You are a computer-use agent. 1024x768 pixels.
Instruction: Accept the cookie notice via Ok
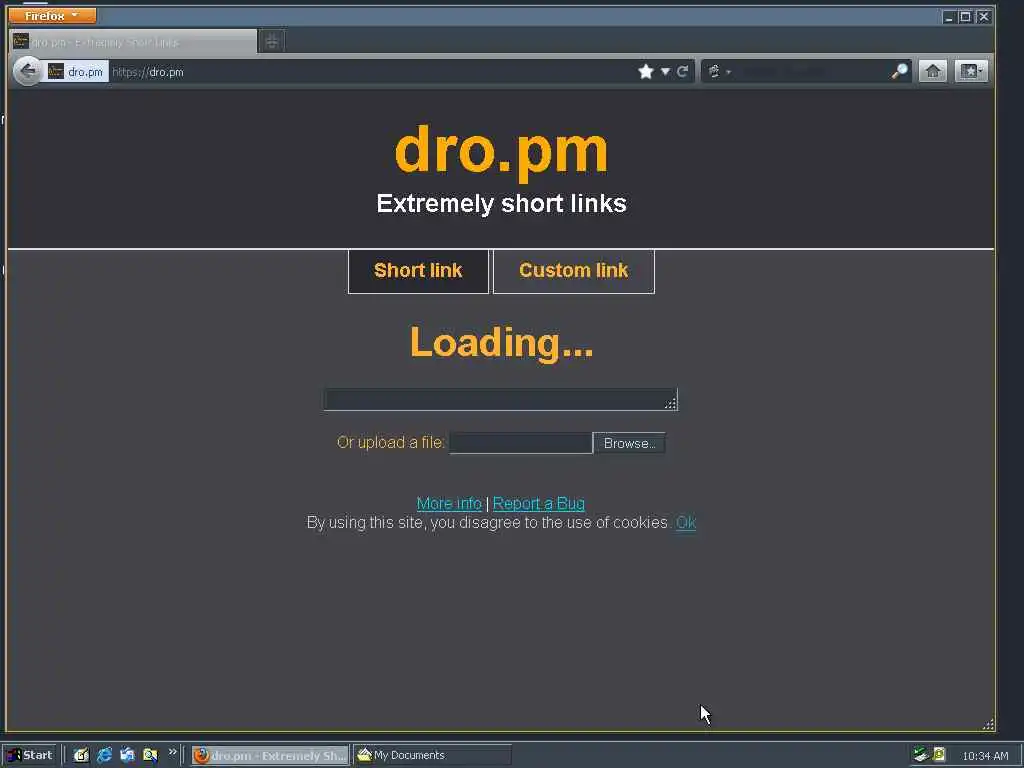(686, 522)
